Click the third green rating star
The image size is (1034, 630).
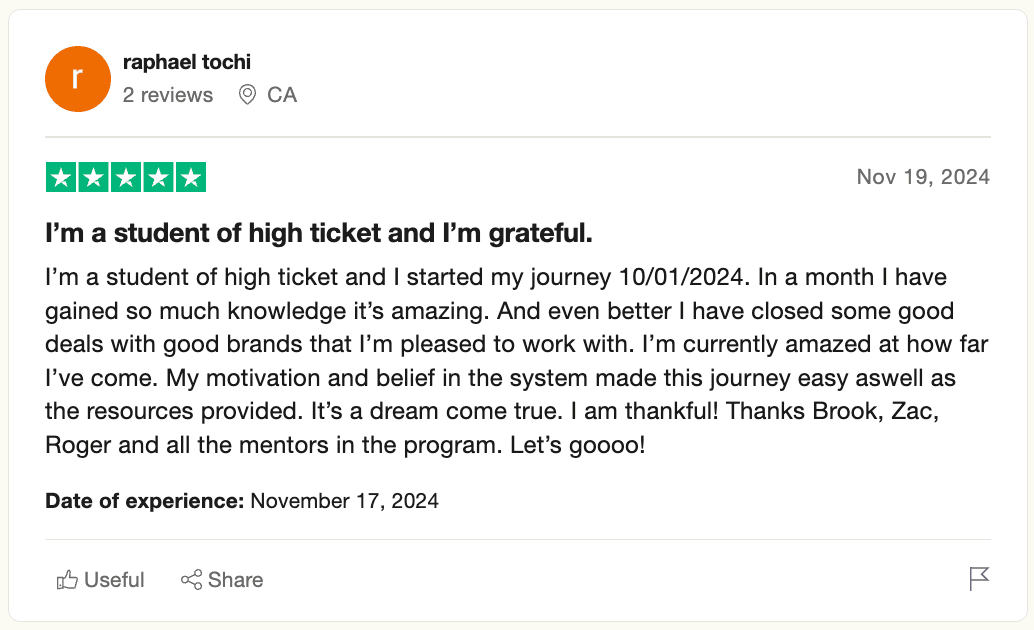click(x=126, y=177)
